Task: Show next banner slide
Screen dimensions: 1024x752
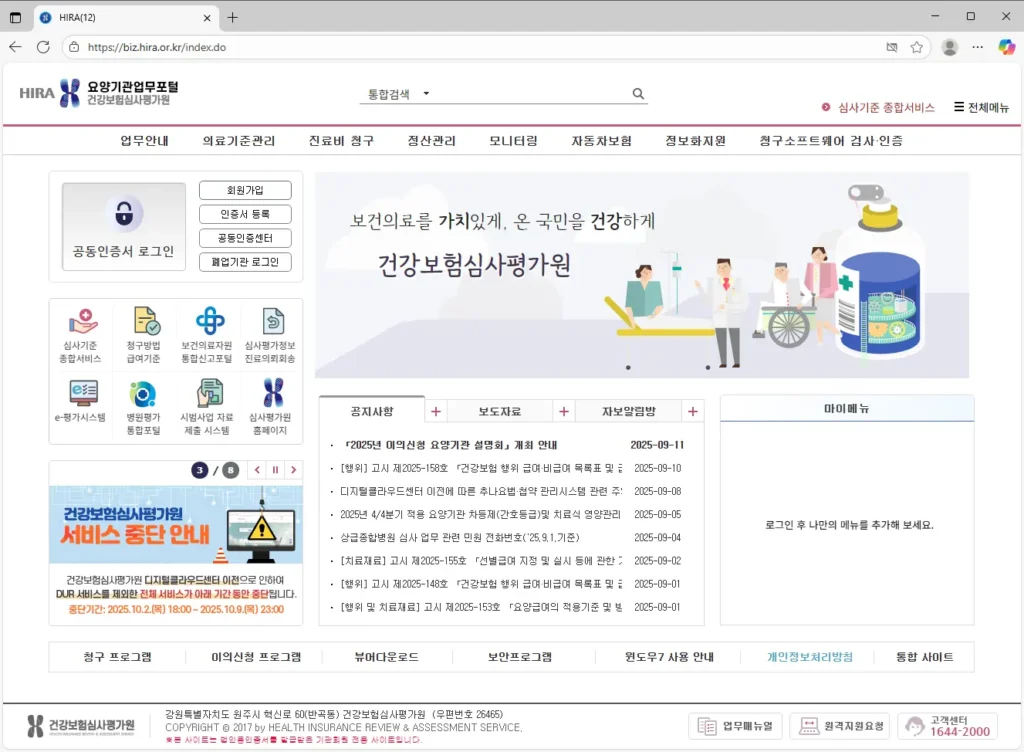Action: 294,470
